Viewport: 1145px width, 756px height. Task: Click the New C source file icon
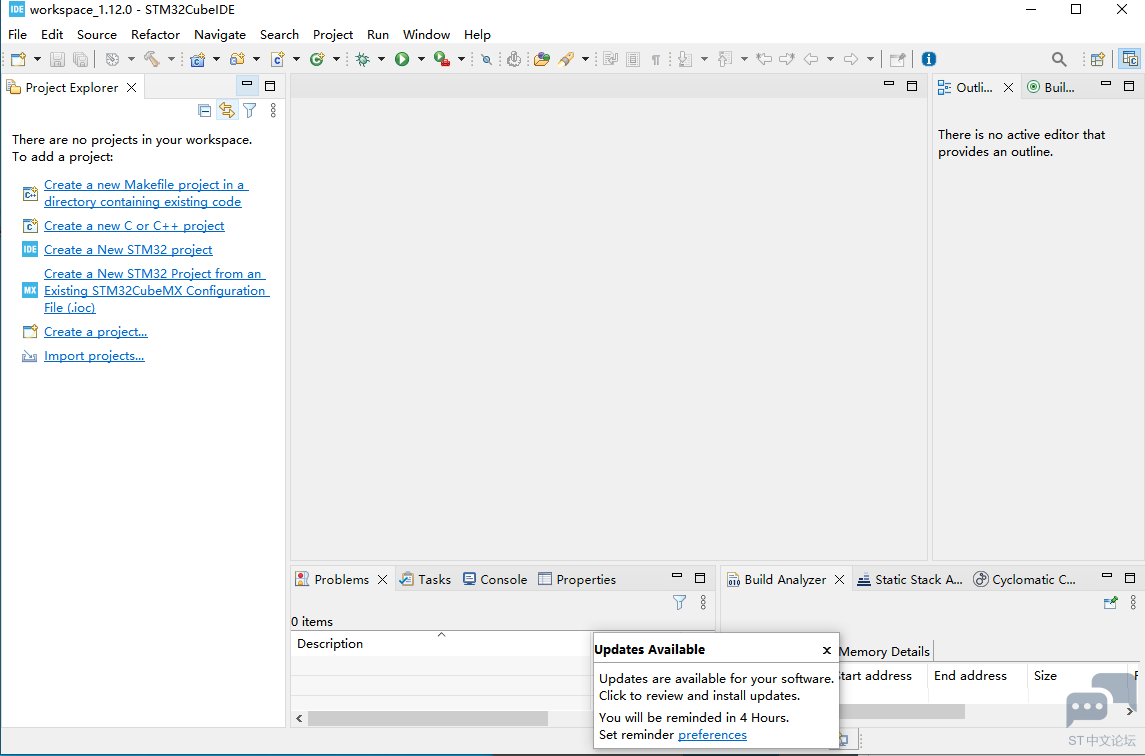point(277,59)
